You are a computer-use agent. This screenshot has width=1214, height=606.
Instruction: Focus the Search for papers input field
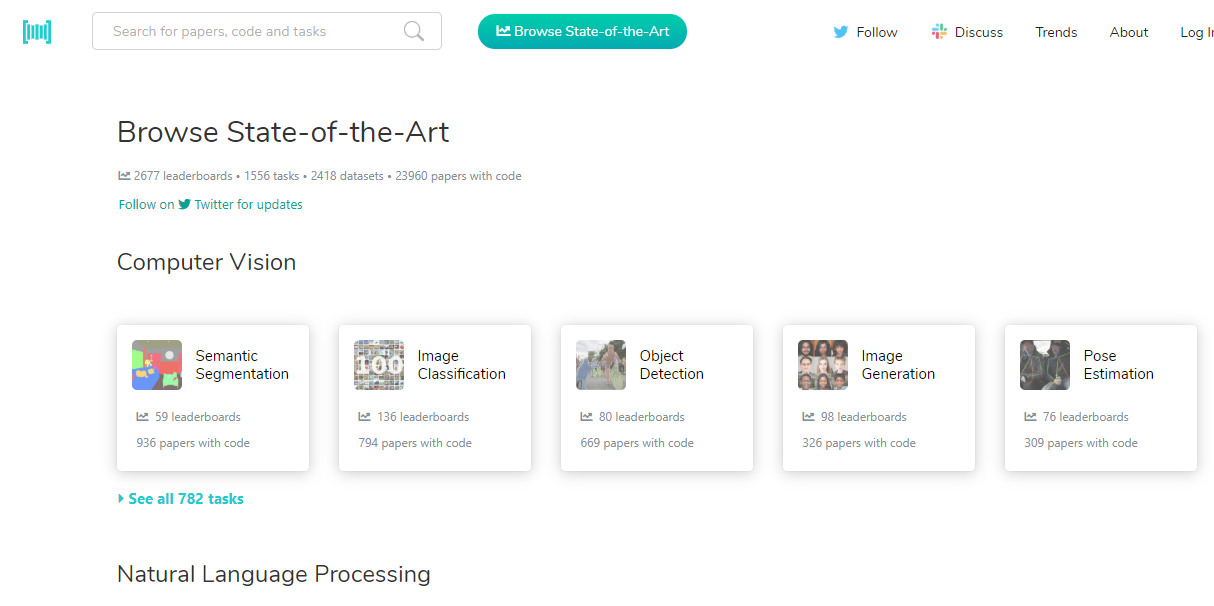(267, 31)
